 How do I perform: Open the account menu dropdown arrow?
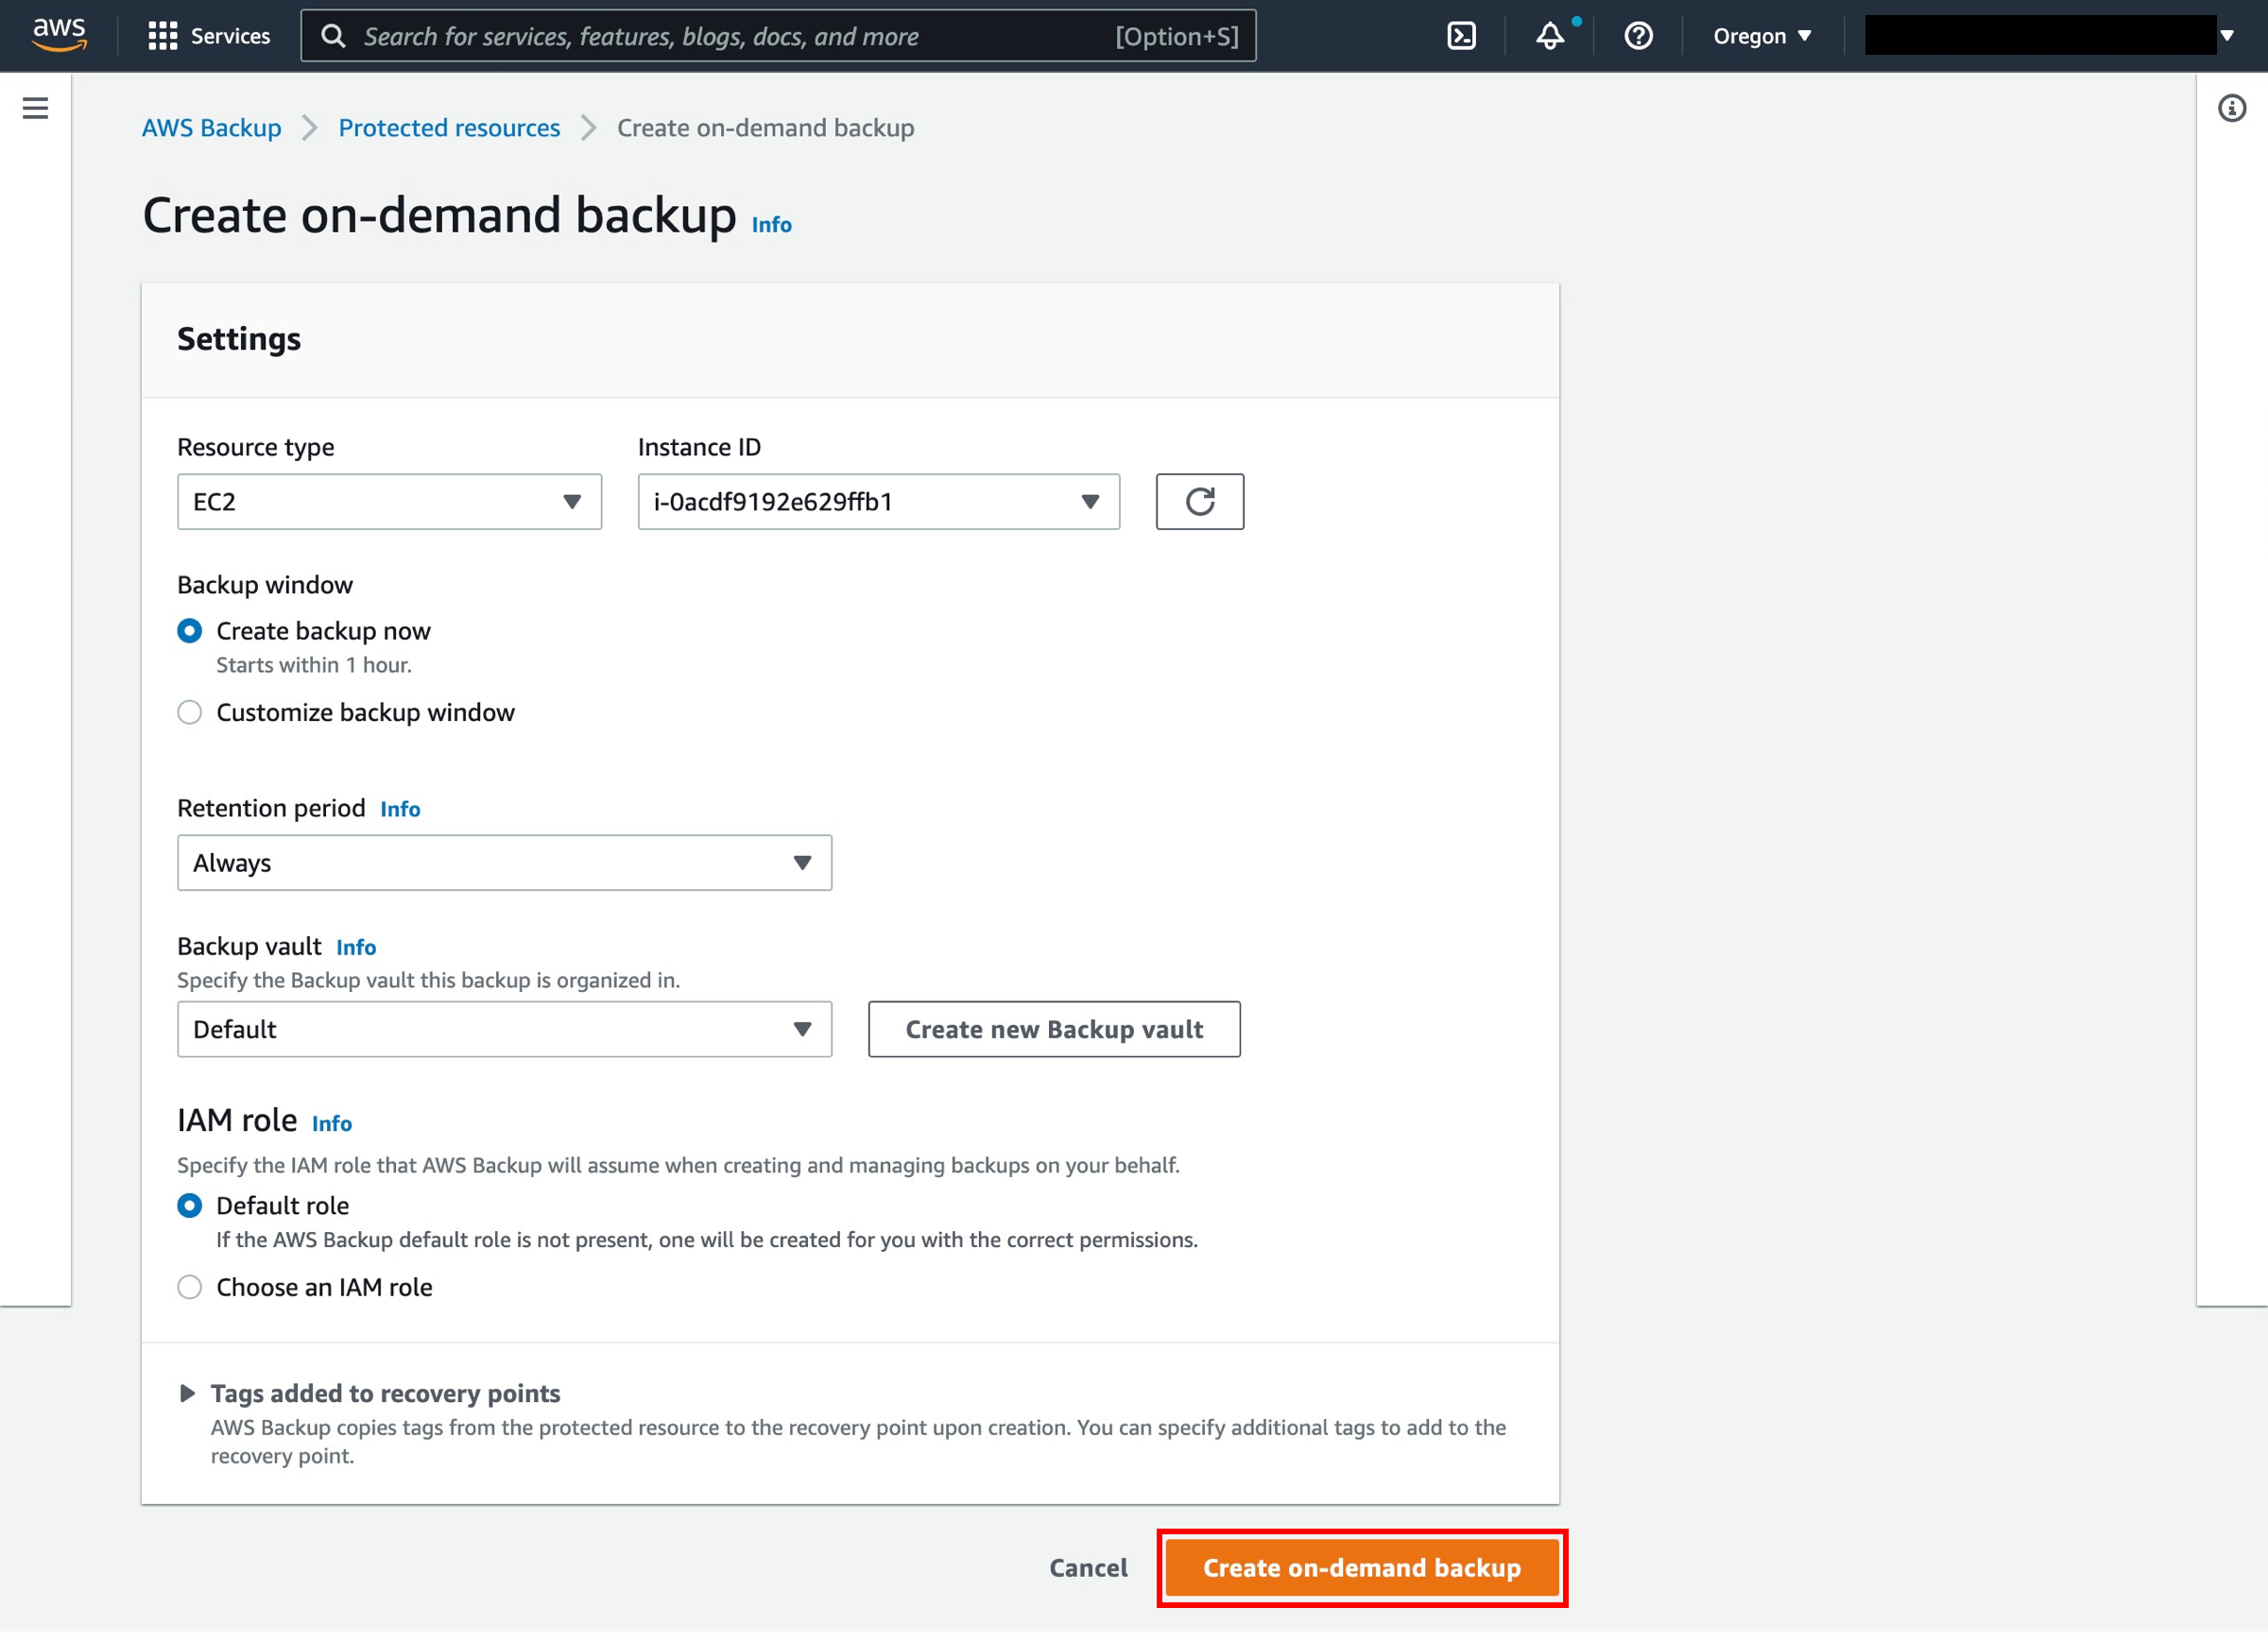pos(2226,36)
